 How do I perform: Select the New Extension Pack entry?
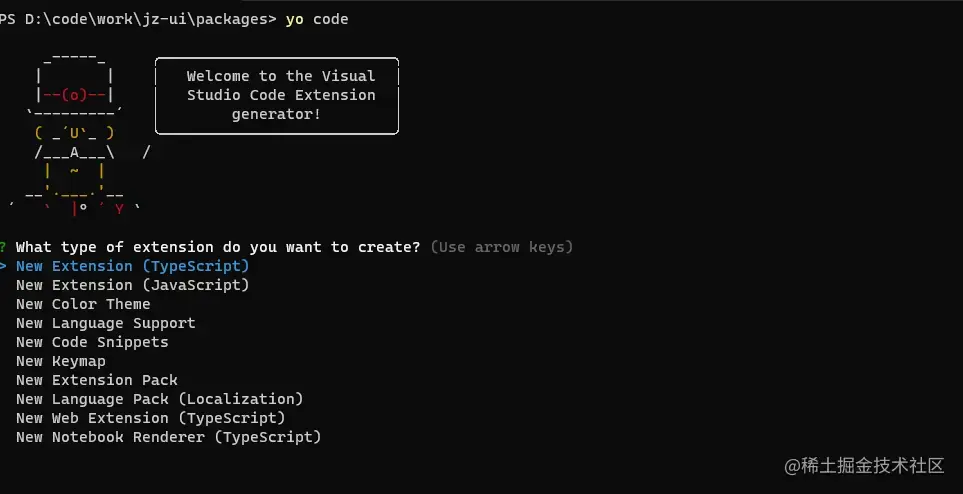[x=96, y=380]
